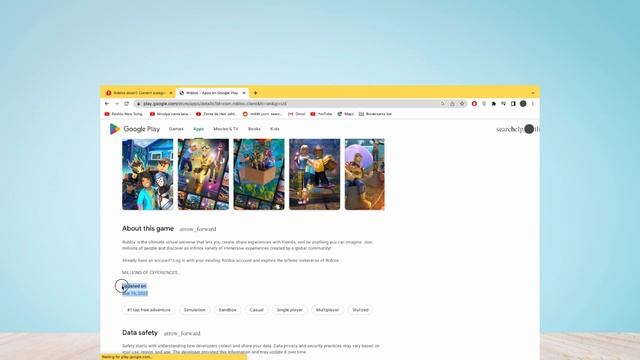Open the Bookmarks bar folder

(x=376, y=114)
